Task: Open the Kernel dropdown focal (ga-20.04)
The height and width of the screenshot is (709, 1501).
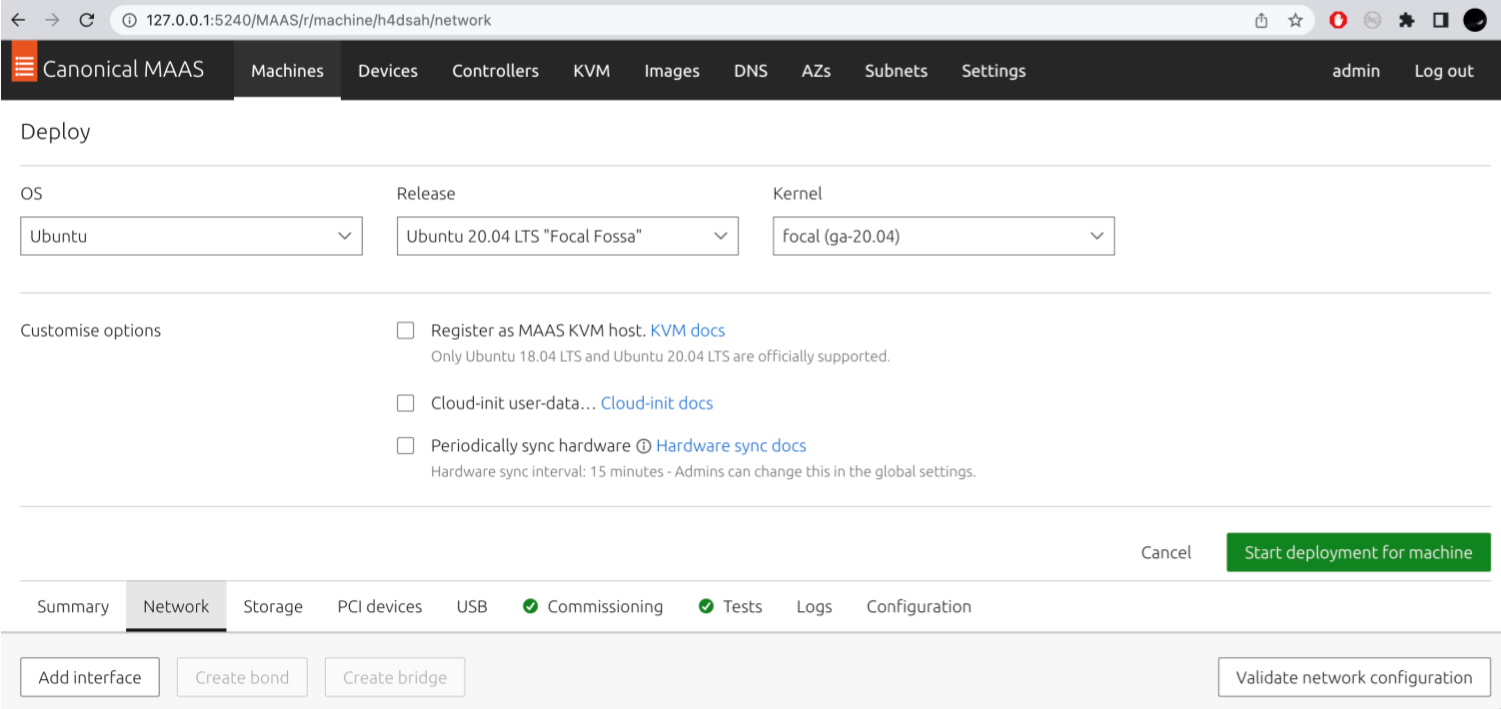Action: coord(943,237)
